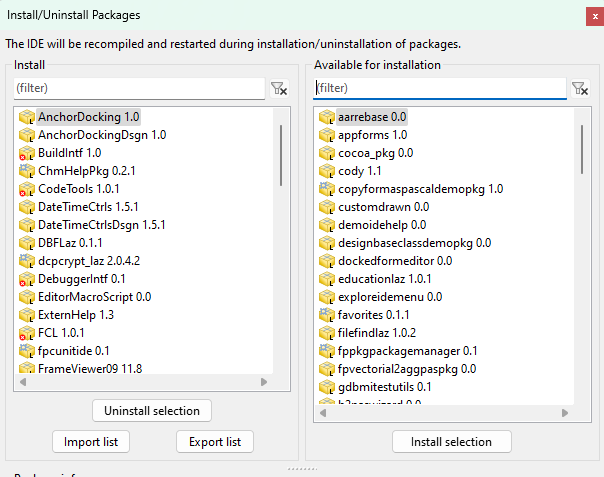
Task: Focus the Install filter text field
Action: coord(140,89)
